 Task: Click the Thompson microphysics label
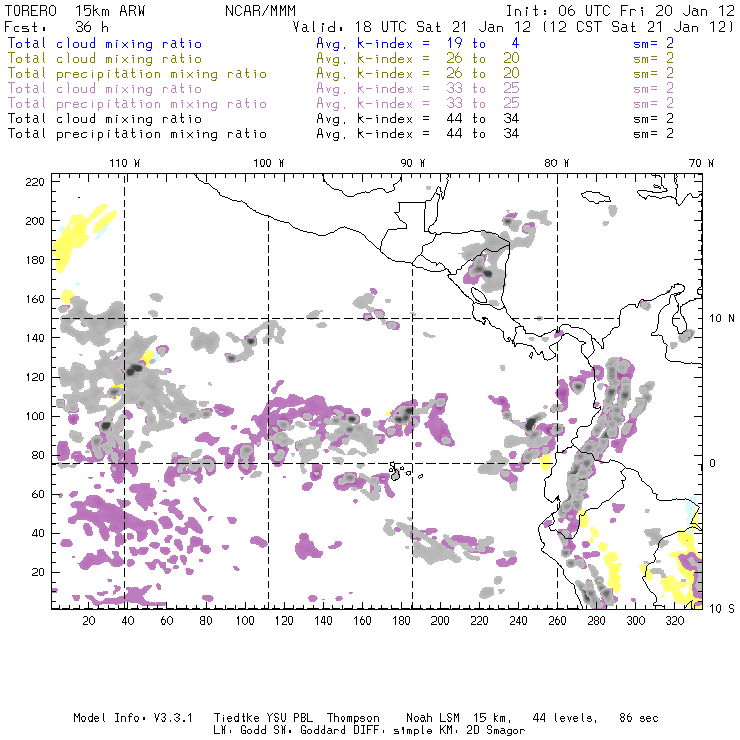point(353,718)
